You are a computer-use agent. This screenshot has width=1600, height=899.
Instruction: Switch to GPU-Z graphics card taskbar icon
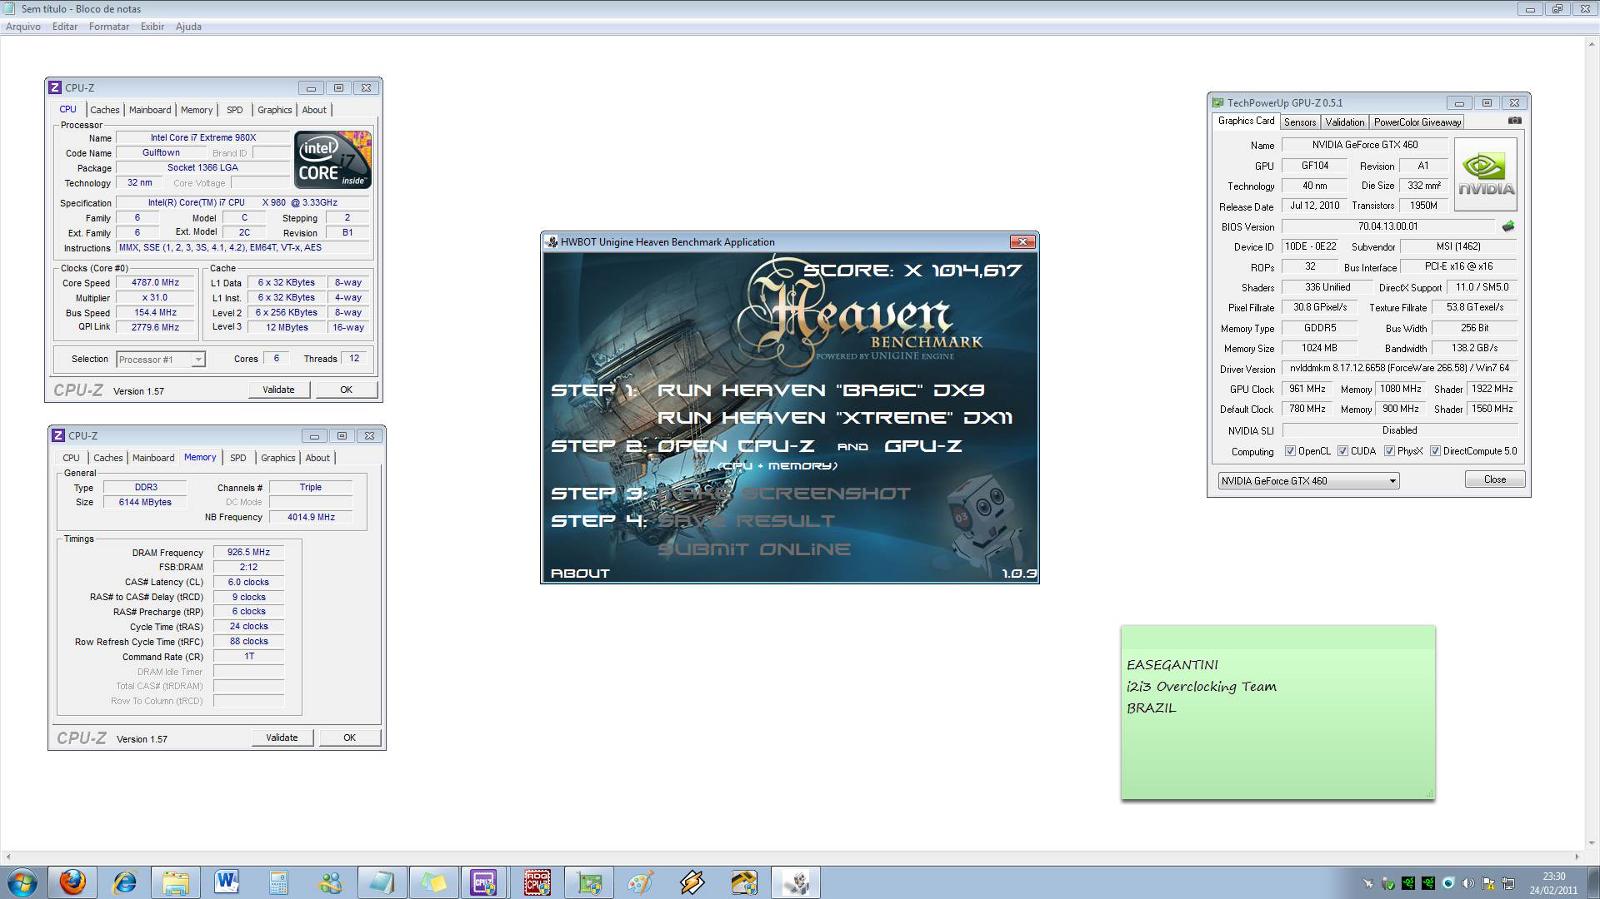pyautogui.click(x=589, y=882)
